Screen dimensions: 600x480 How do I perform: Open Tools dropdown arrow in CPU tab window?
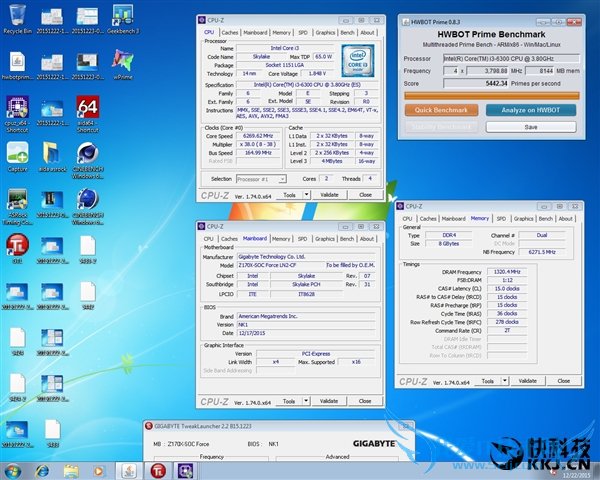click(306, 195)
